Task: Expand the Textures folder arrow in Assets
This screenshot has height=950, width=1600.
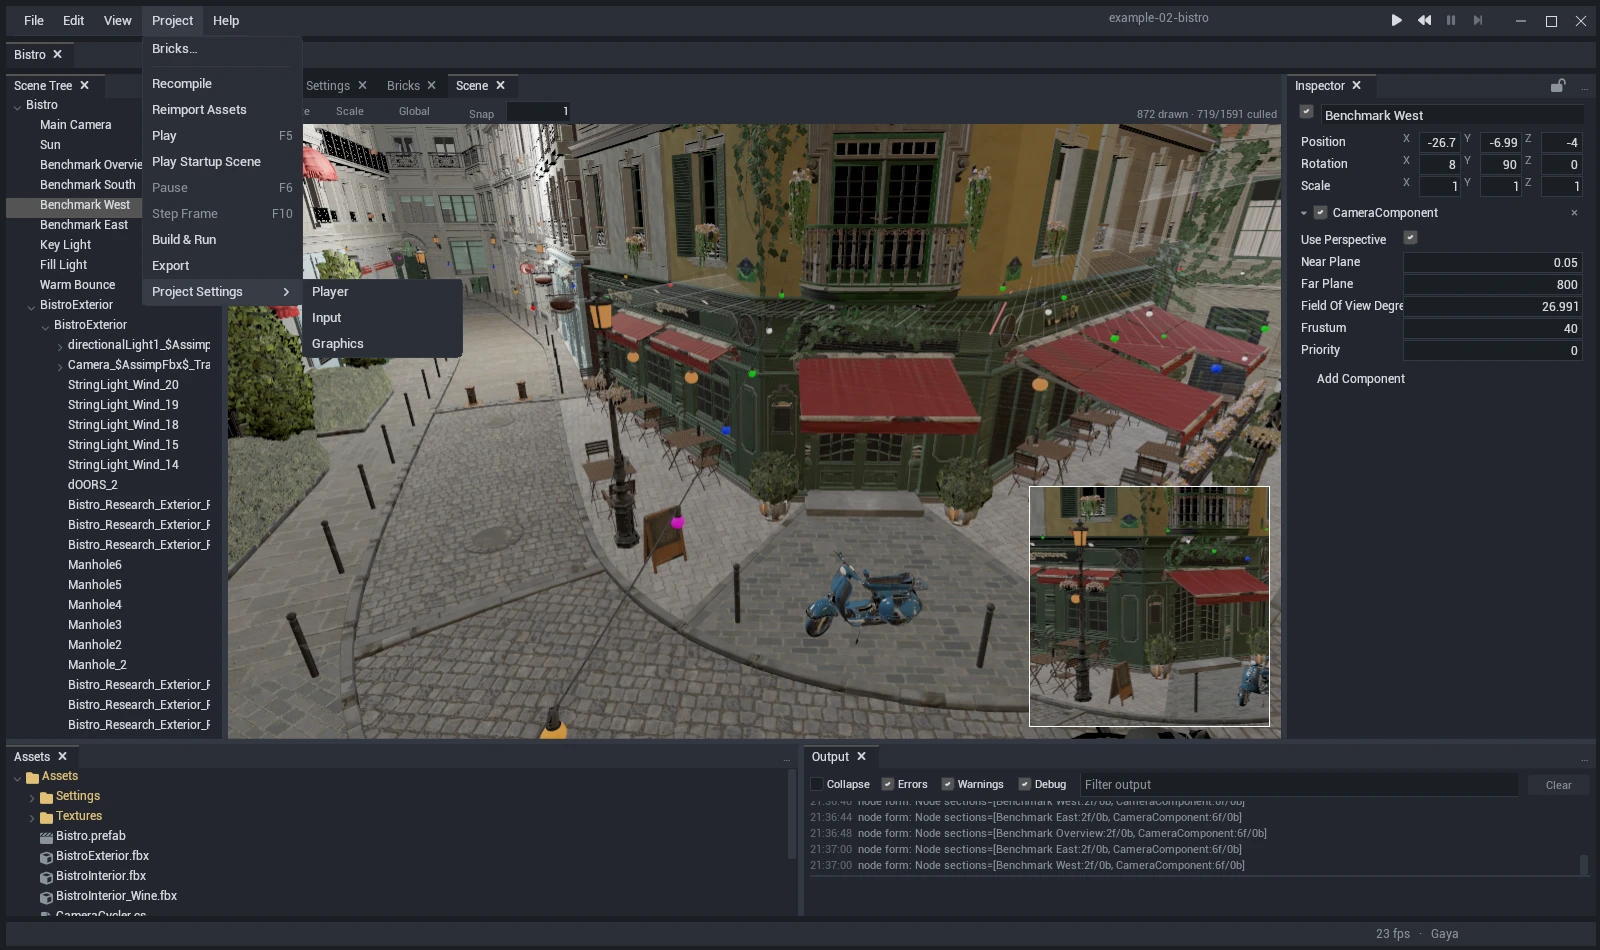Action: coord(32,818)
